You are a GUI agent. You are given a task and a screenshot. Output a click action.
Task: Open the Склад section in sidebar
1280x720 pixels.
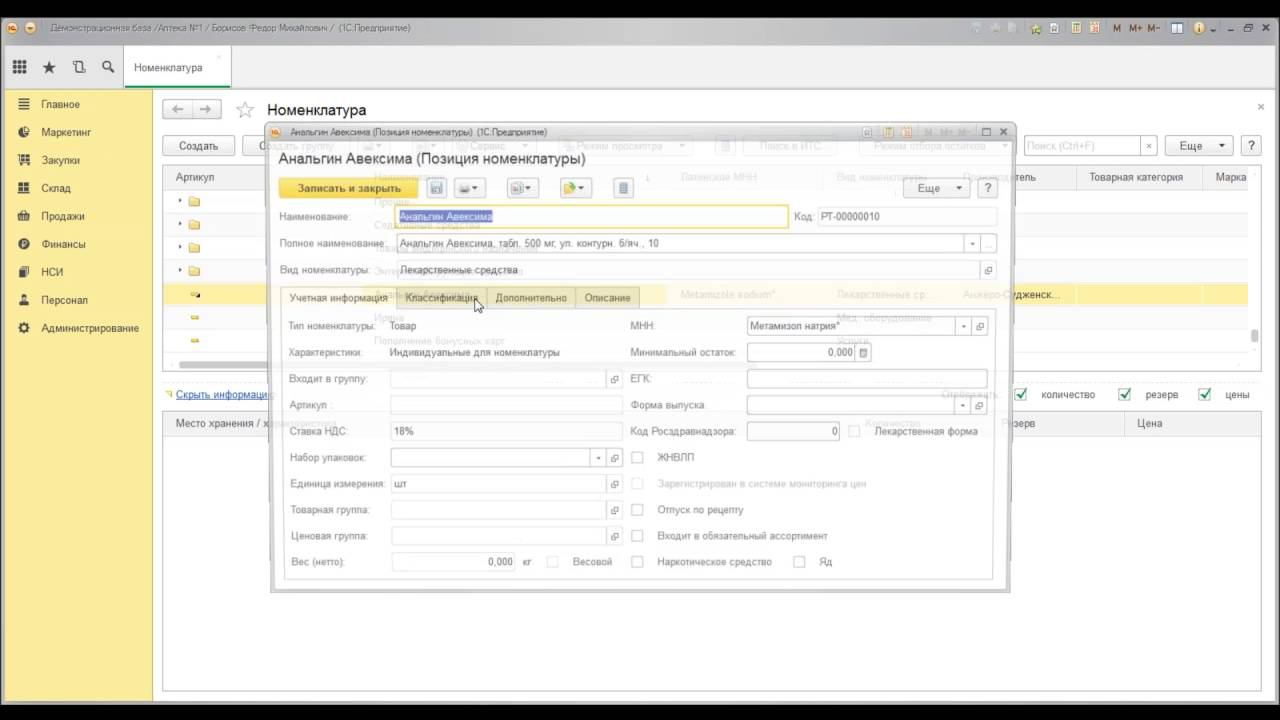coord(56,188)
